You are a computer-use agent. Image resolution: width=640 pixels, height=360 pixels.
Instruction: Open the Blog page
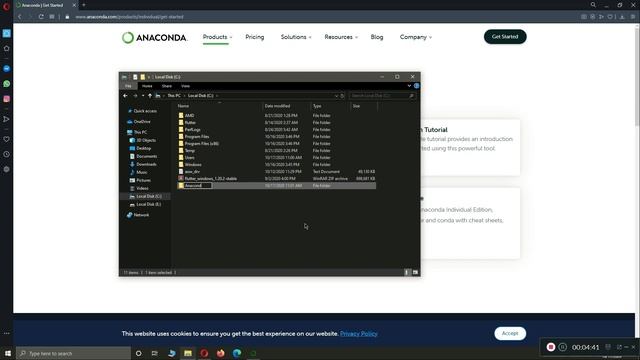click(x=377, y=37)
